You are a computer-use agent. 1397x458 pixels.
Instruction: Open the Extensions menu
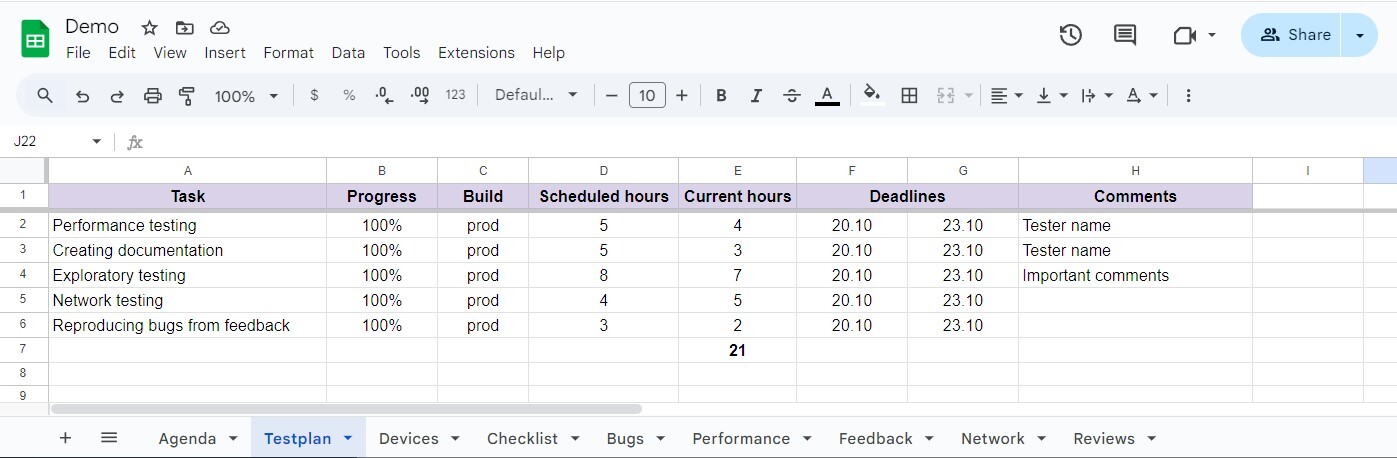476,53
